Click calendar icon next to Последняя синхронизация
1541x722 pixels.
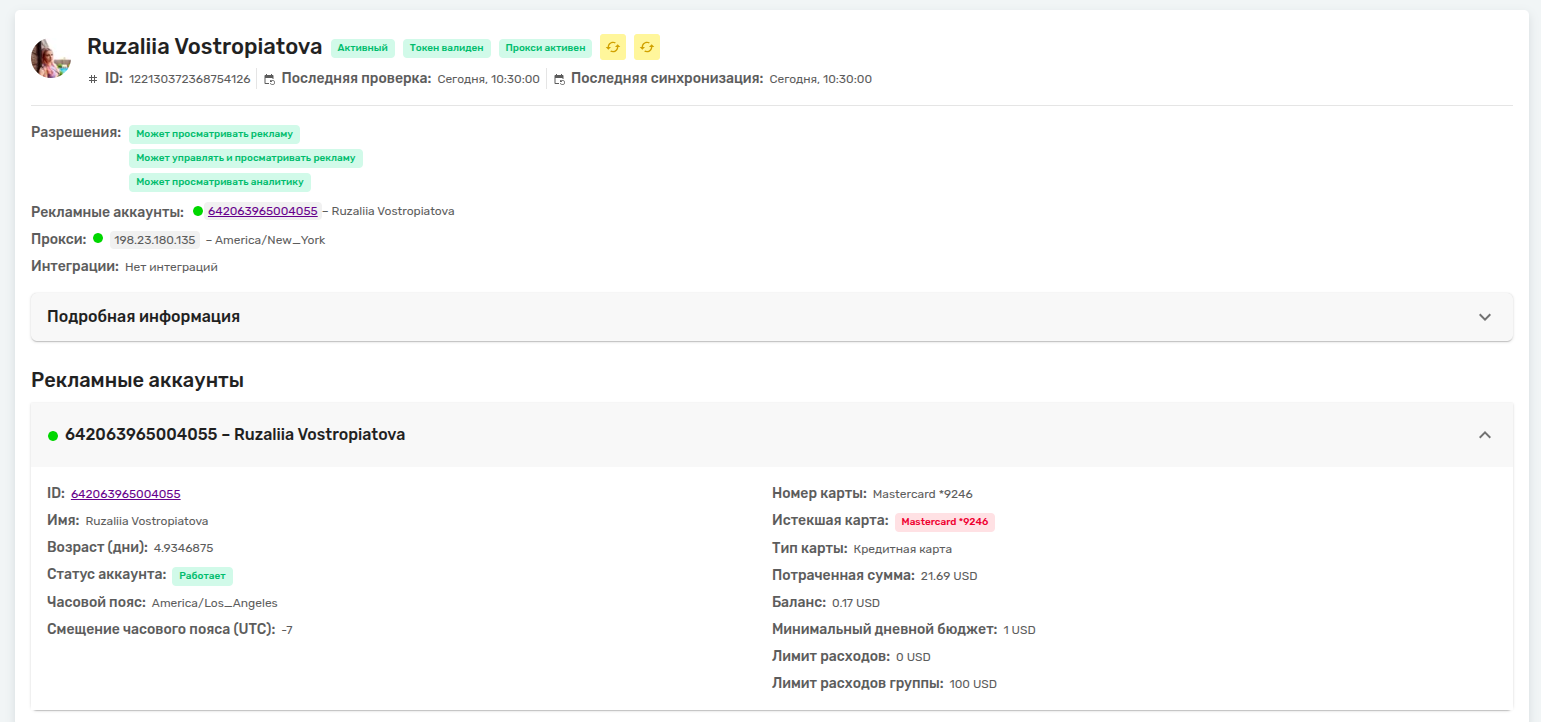click(x=559, y=79)
